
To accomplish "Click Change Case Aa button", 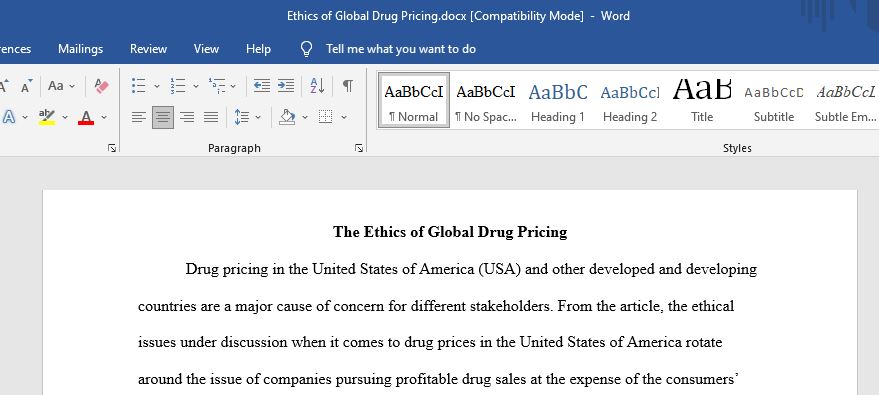I will click(x=55, y=86).
